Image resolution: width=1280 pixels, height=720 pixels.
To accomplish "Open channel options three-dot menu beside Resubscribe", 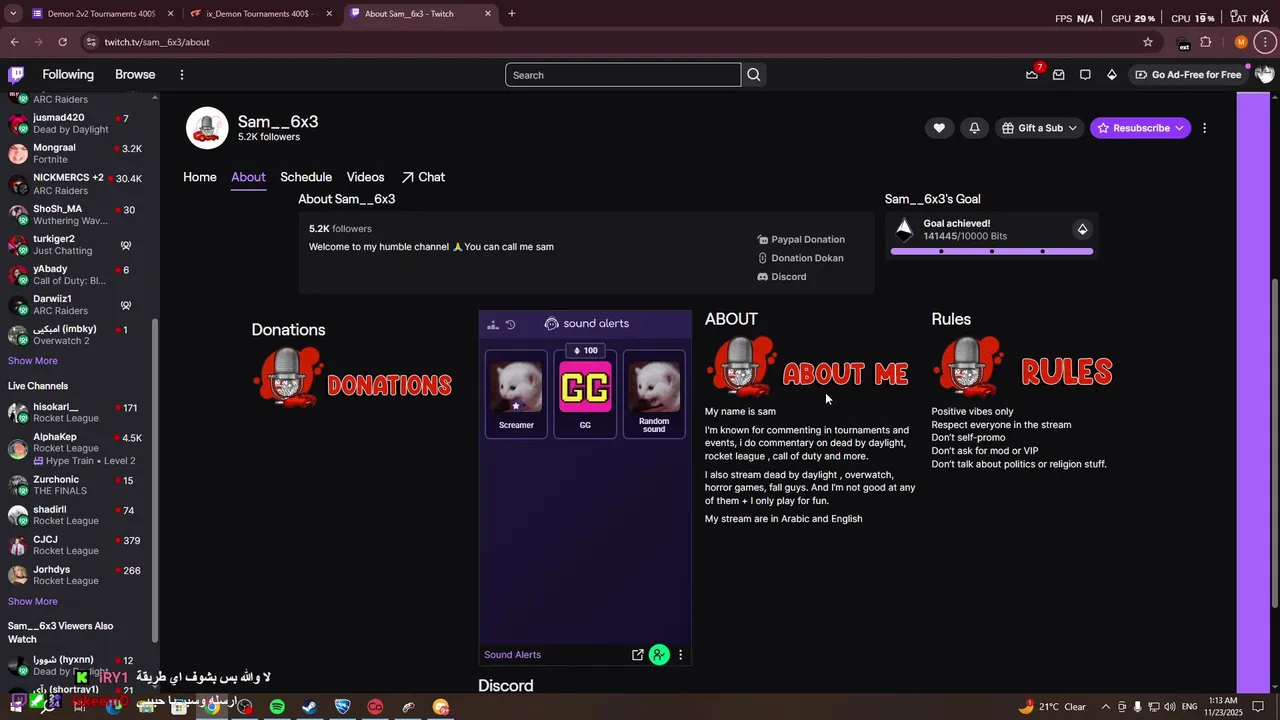I will click(1204, 128).
